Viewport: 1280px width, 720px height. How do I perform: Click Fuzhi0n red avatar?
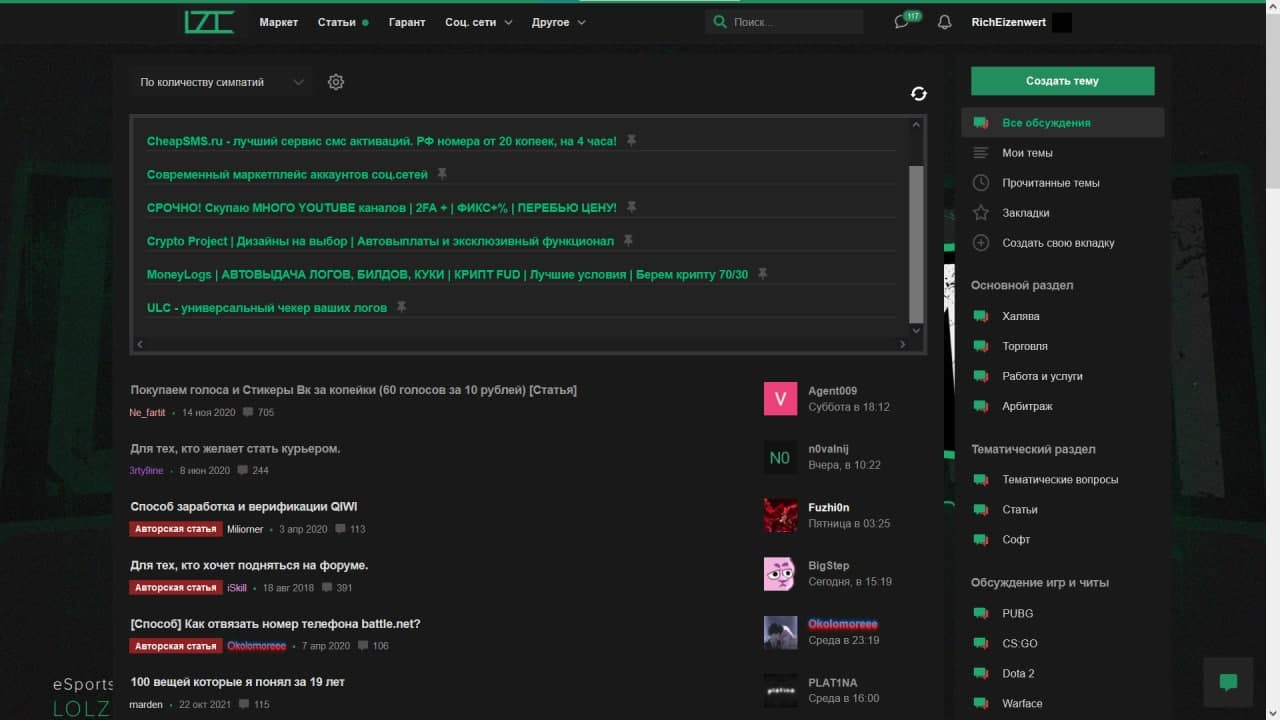pos(780,515)
